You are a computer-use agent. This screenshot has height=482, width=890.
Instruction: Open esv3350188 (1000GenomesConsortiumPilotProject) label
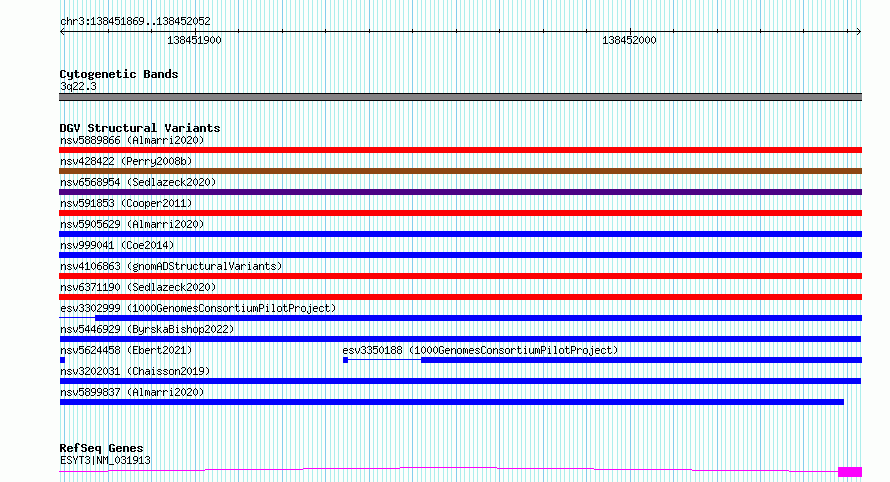click(480, 350)
